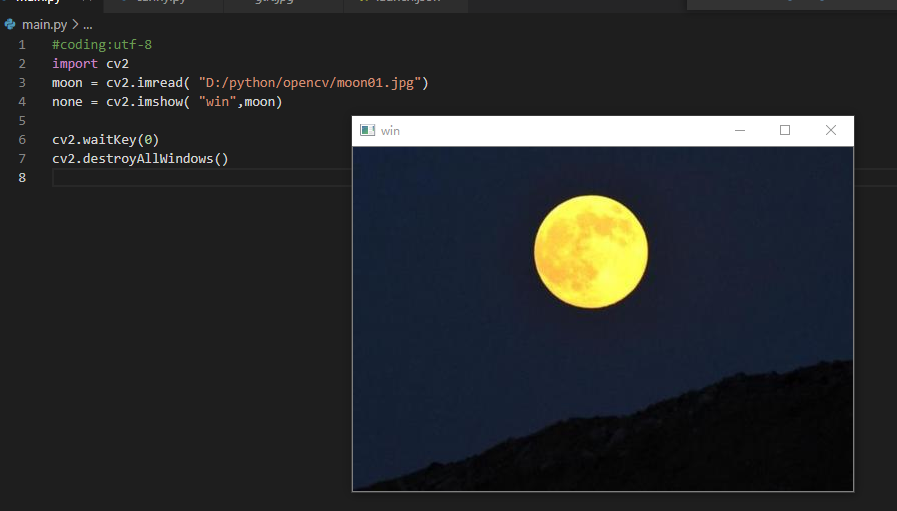The height and width of the screenshot is (511, 897).
Task: Click the 'import' keyword on line 2
Action: (x=75, y=64)
